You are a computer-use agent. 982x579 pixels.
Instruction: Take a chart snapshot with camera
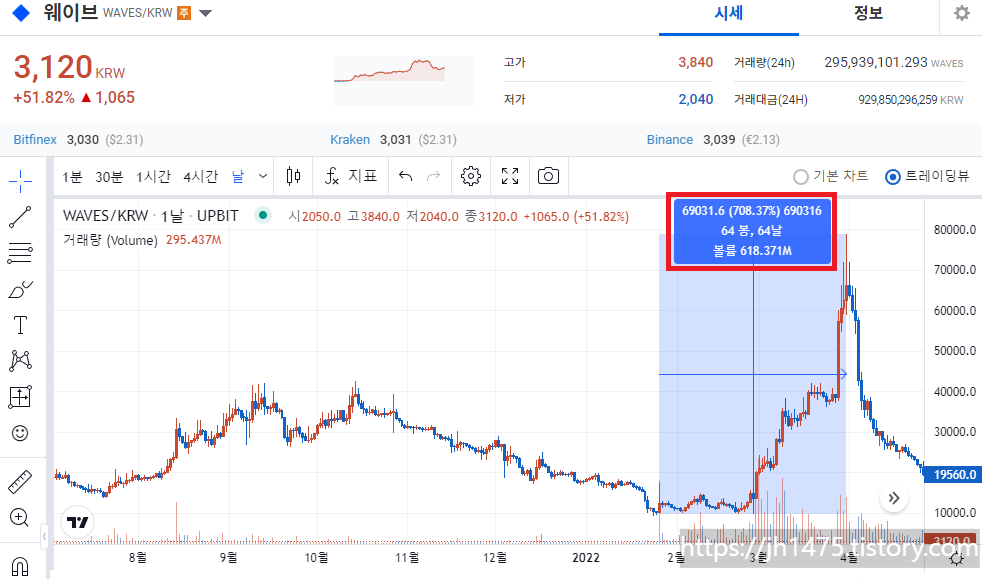pyautogui.click(x=548, y=177)
